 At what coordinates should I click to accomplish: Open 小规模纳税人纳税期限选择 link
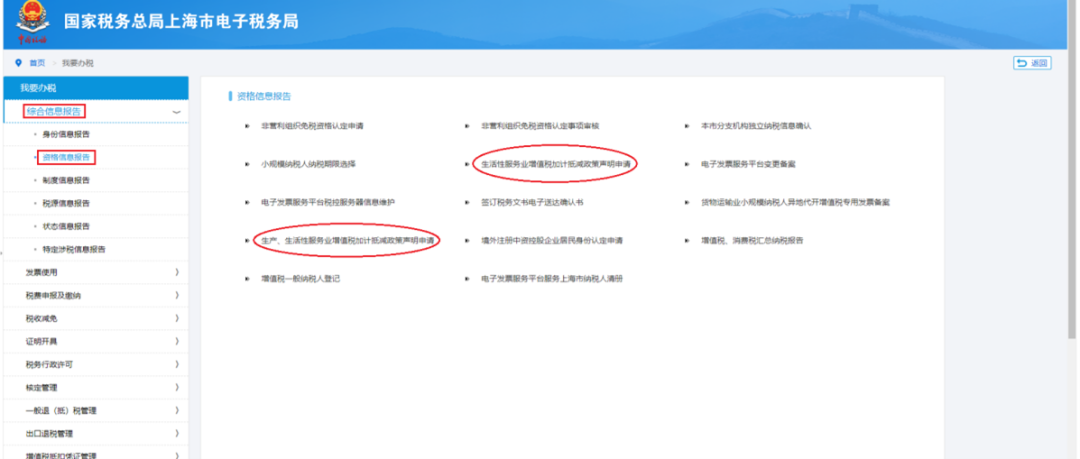(308, 164)
